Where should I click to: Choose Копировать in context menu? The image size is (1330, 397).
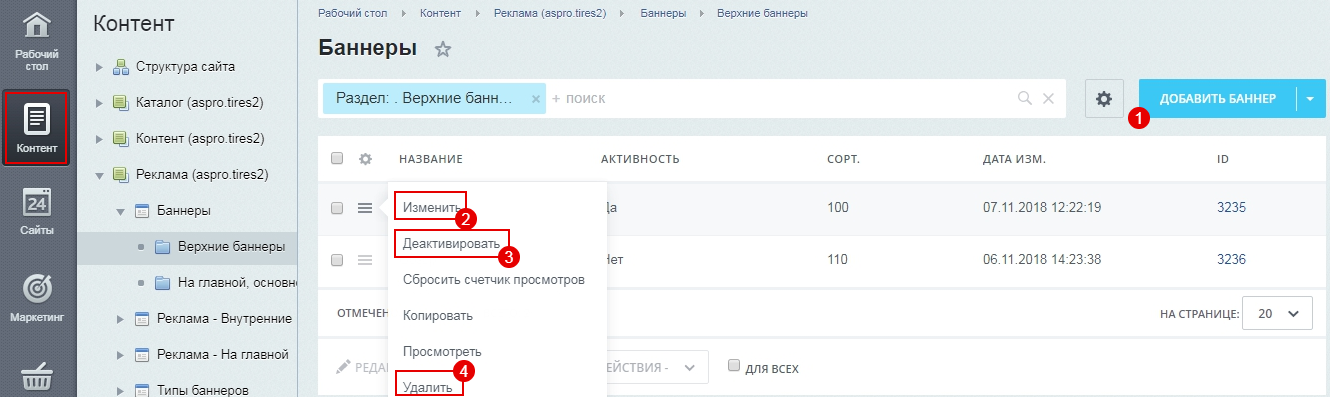click(x=438, y=315)
